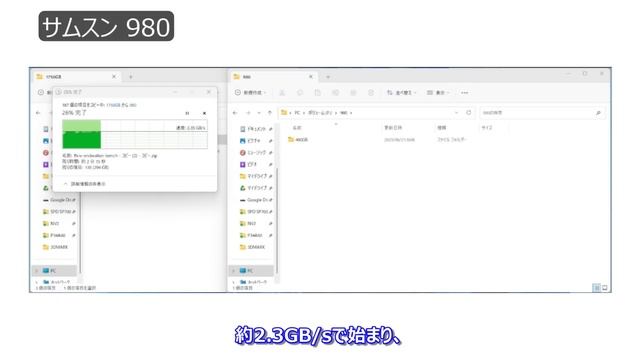Expand ネットワーク in left window sidebar
The image size is (640, 360).
tap(37, 282)
